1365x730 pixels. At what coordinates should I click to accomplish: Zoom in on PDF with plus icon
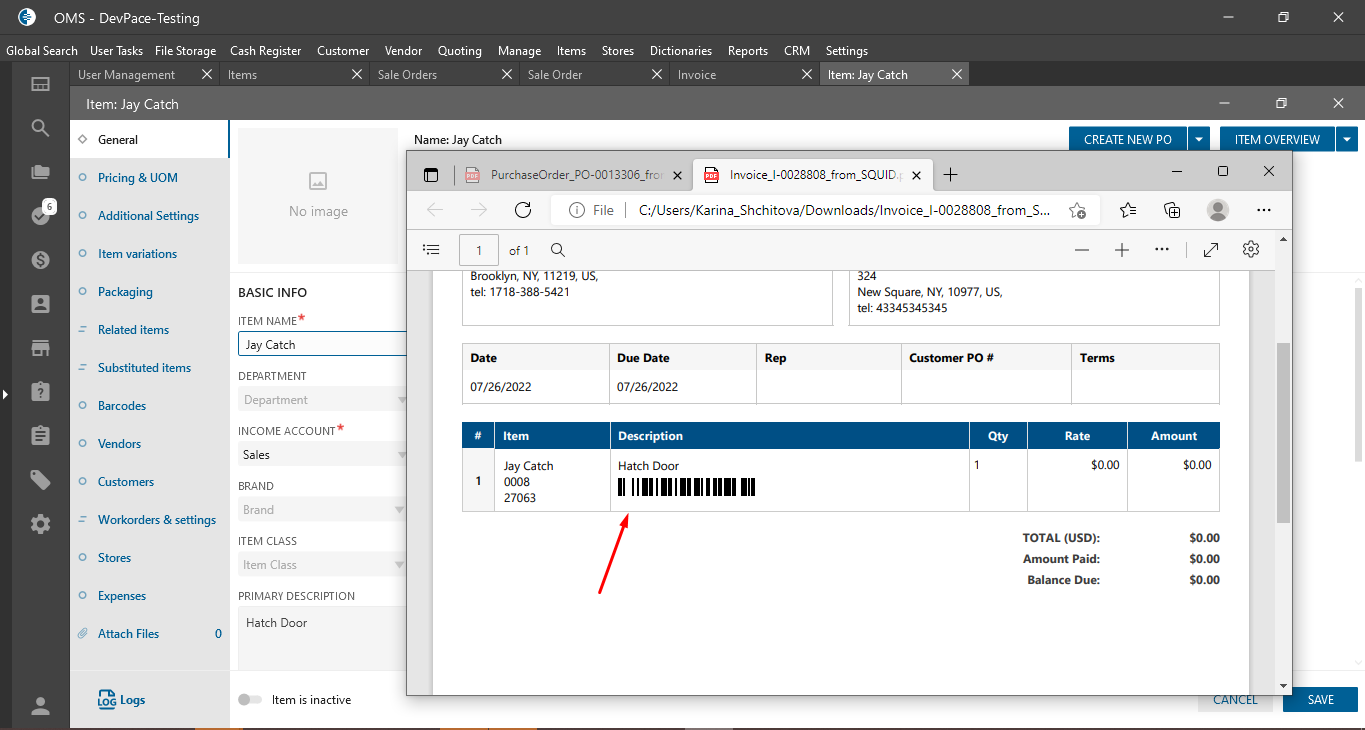coord(1122,250)
